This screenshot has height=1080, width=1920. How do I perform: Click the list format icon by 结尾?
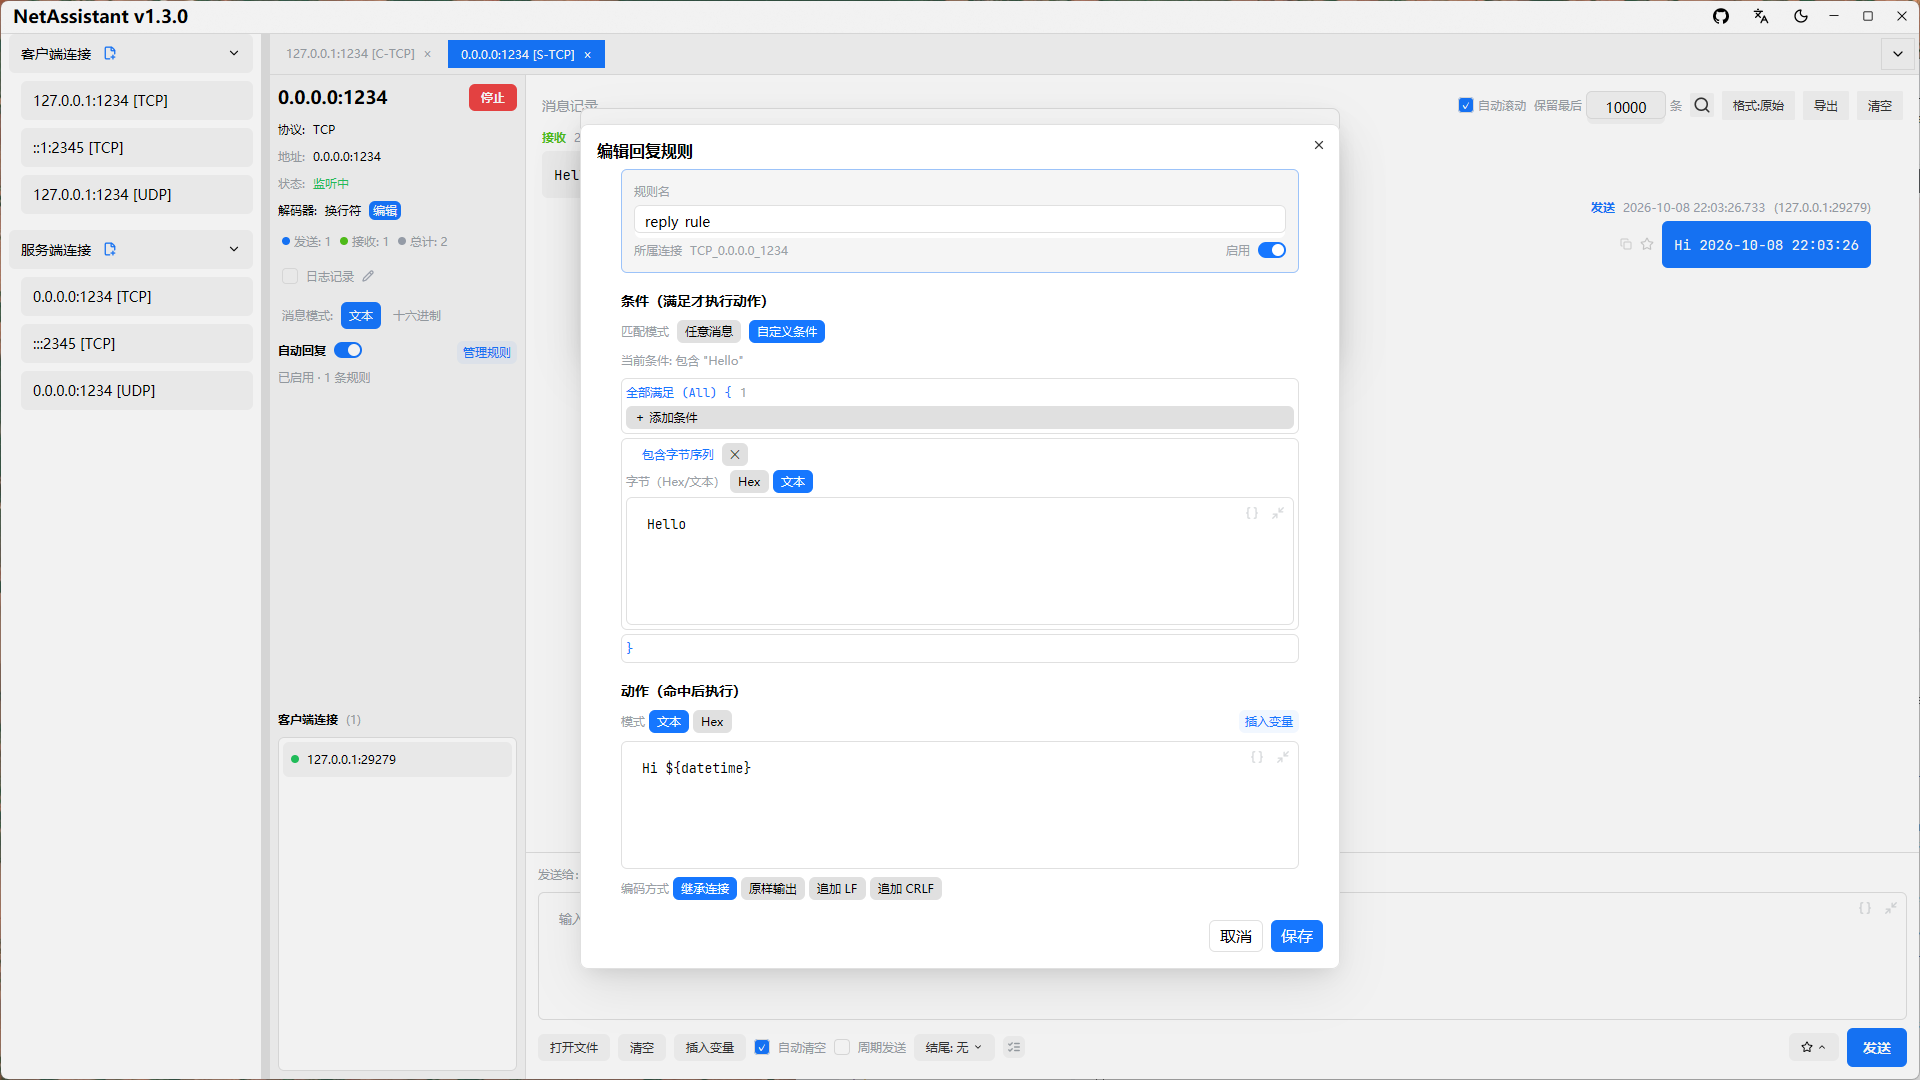1014,1047
